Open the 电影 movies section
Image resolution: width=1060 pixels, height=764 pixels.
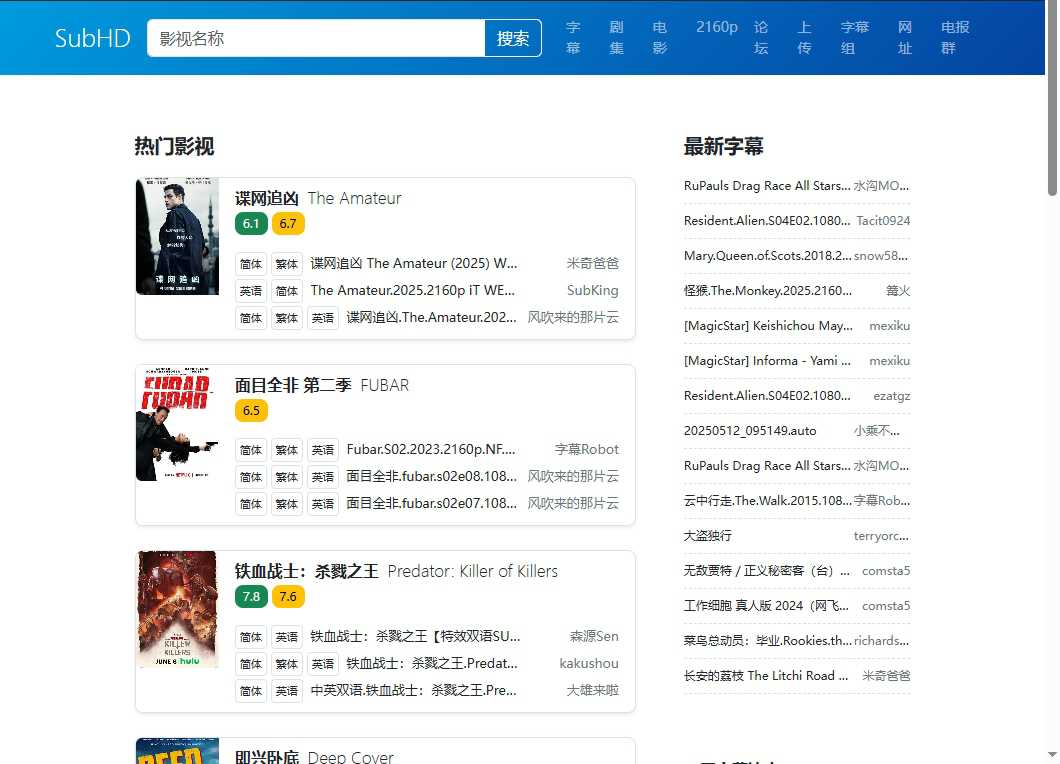point(660,37)
